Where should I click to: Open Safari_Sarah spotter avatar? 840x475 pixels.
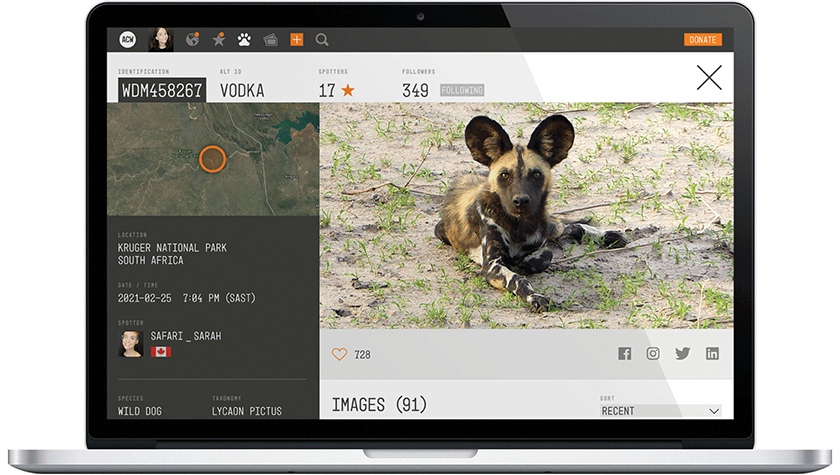pyautogui.click(x=130, y=344)
